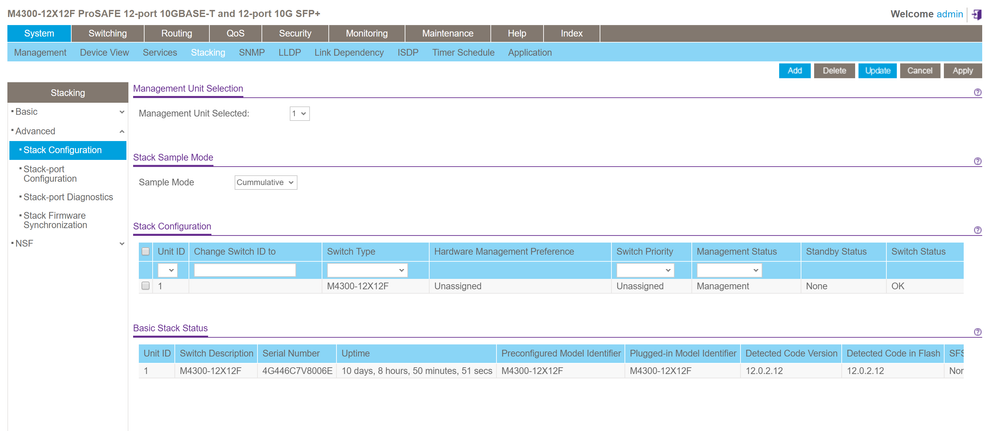Click the Cancel button

tap(919, 71)
